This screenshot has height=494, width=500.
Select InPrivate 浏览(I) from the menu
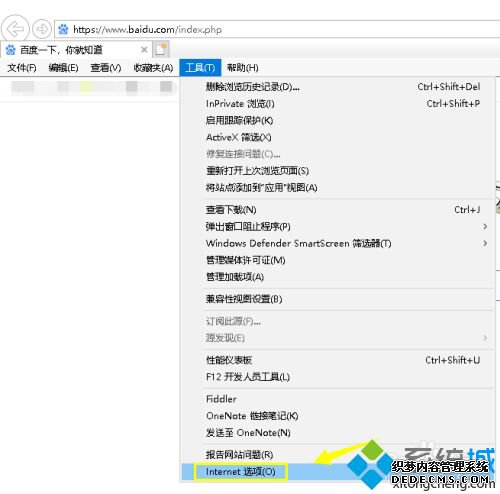pyautogui.click(x=337, y=104)
